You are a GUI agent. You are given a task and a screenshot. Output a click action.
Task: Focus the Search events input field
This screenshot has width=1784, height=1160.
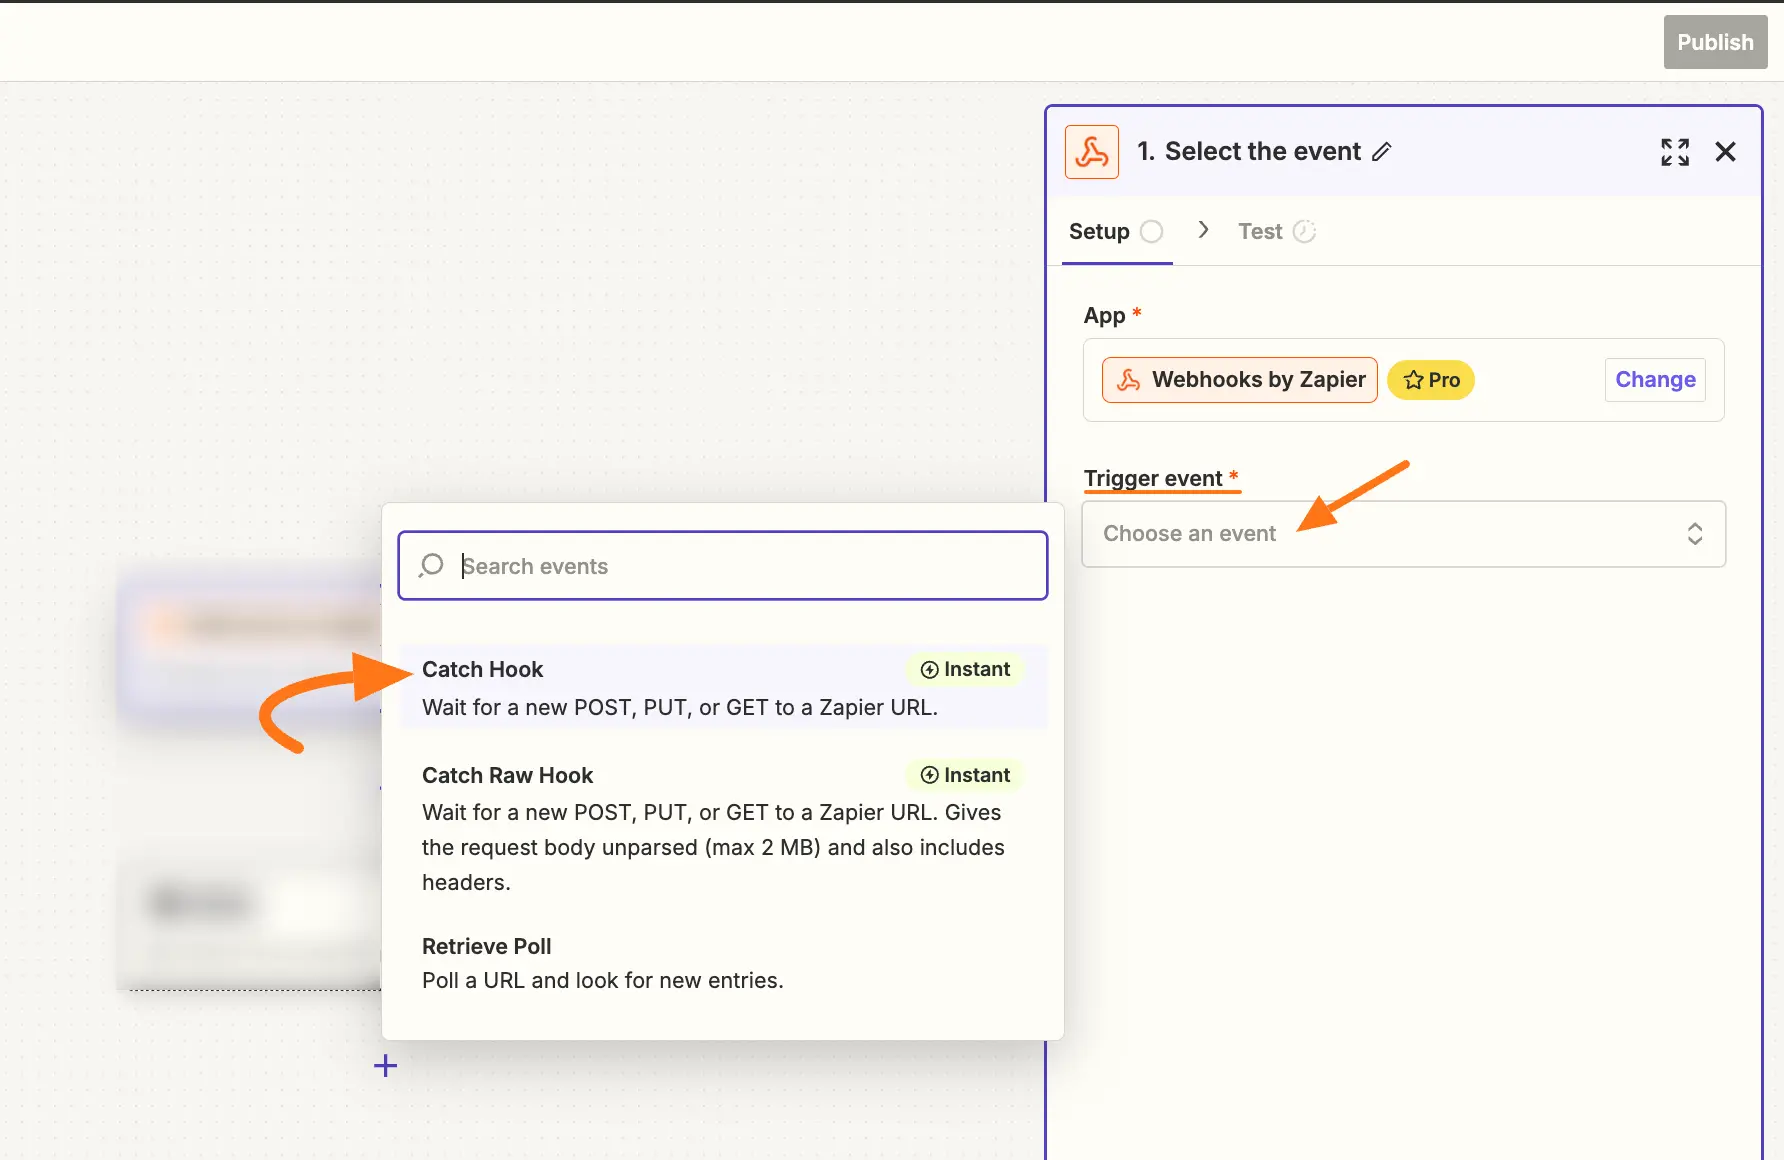click(740, 566)
